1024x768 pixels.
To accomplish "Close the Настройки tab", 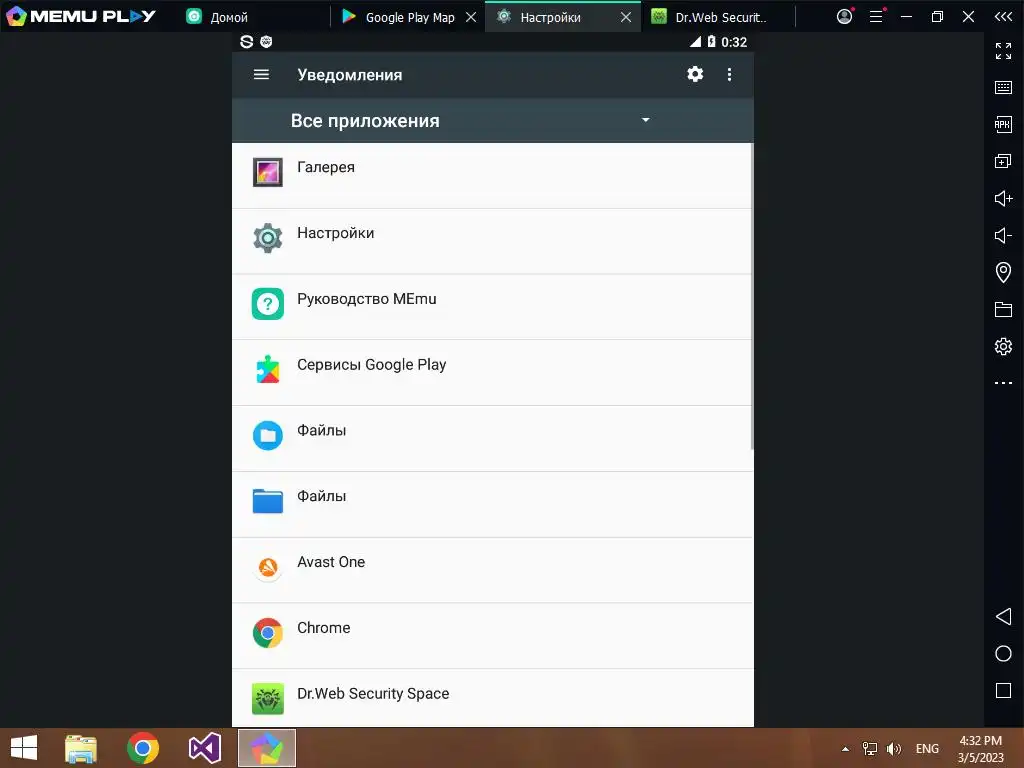I will pos(626,17).
